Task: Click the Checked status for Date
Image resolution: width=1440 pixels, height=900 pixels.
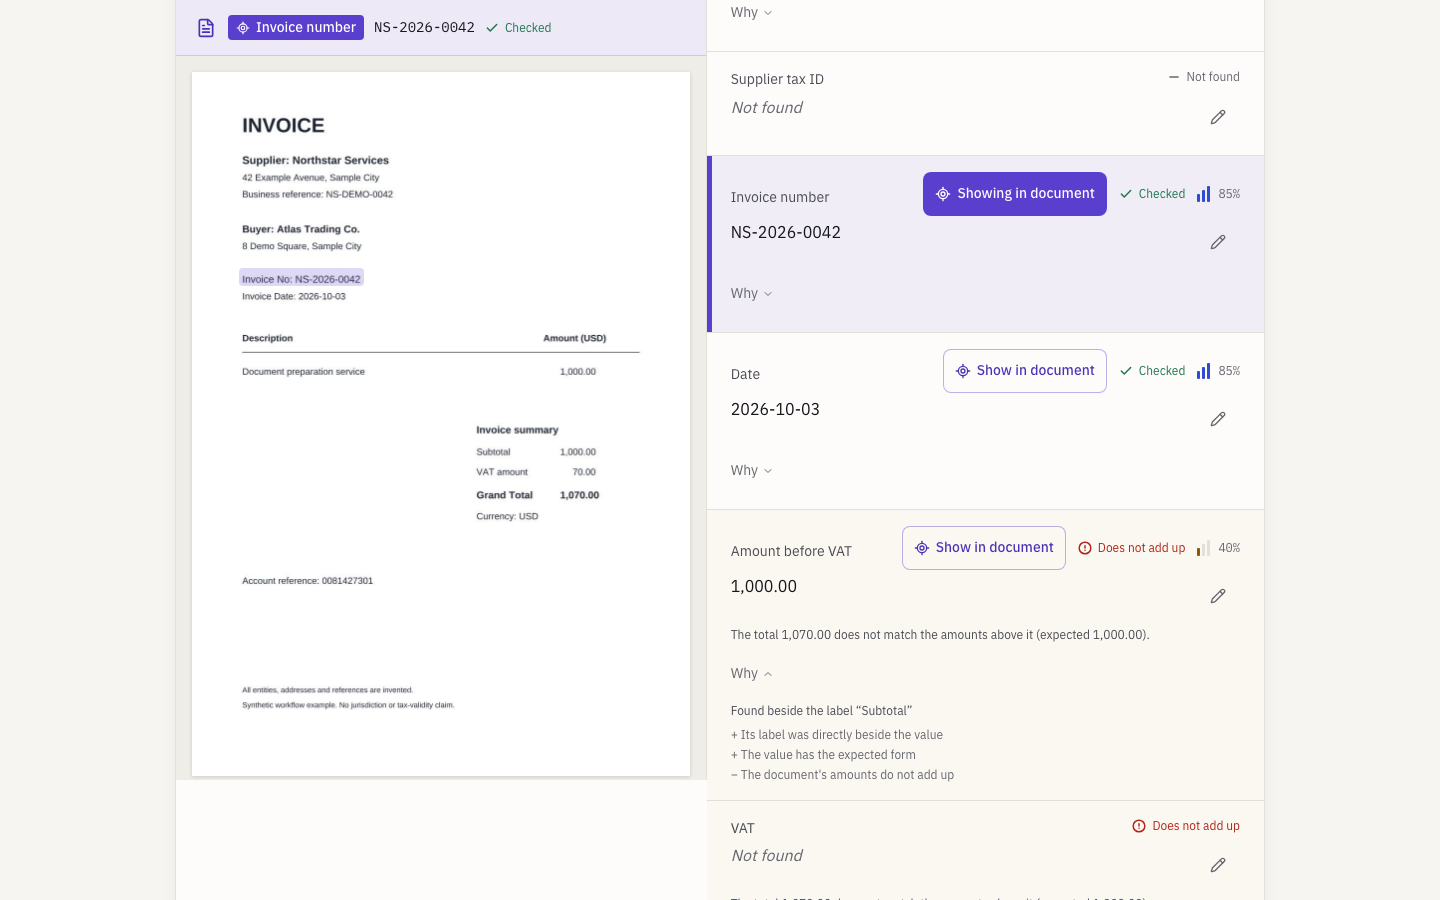Action: tap(1152, 371)
